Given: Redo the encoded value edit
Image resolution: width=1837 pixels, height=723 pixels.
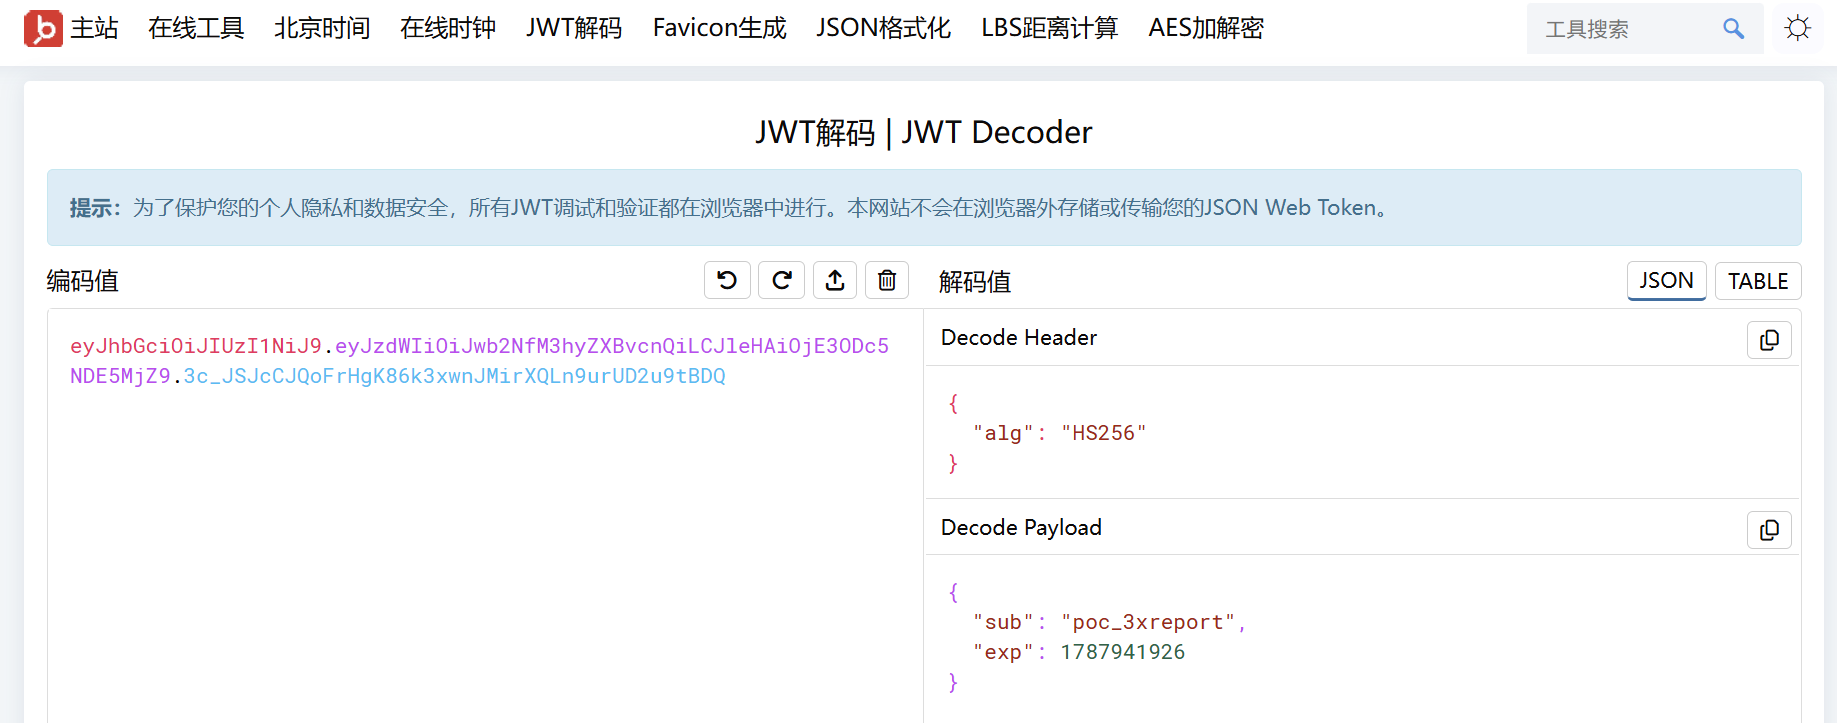Looking at the screenshot, I should point(781,281).
